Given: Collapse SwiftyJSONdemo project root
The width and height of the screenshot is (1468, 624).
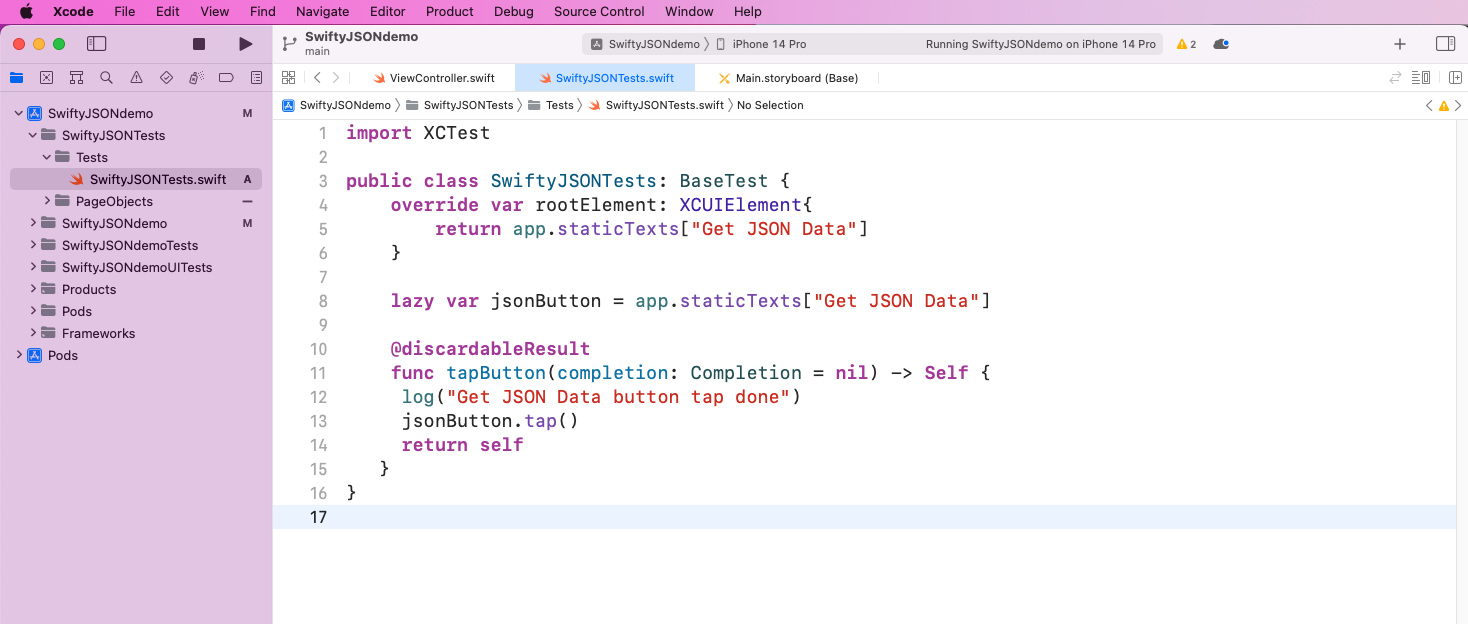Looking at the screenshot, I should [18, 113].
